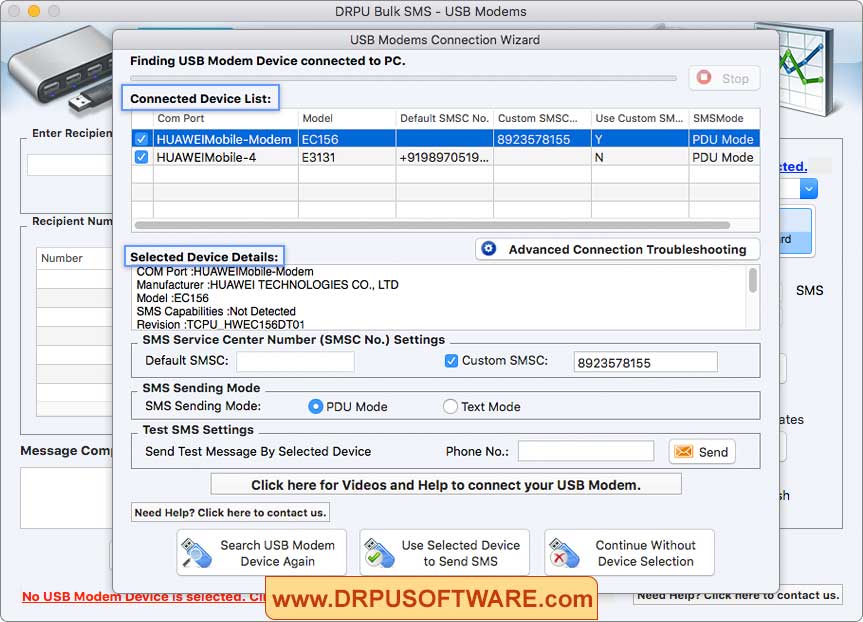Uncheck the HUAWEIMobile-4 device checkbox
Image resolution: width=863 pixels, height=622 pixels.
141,157
